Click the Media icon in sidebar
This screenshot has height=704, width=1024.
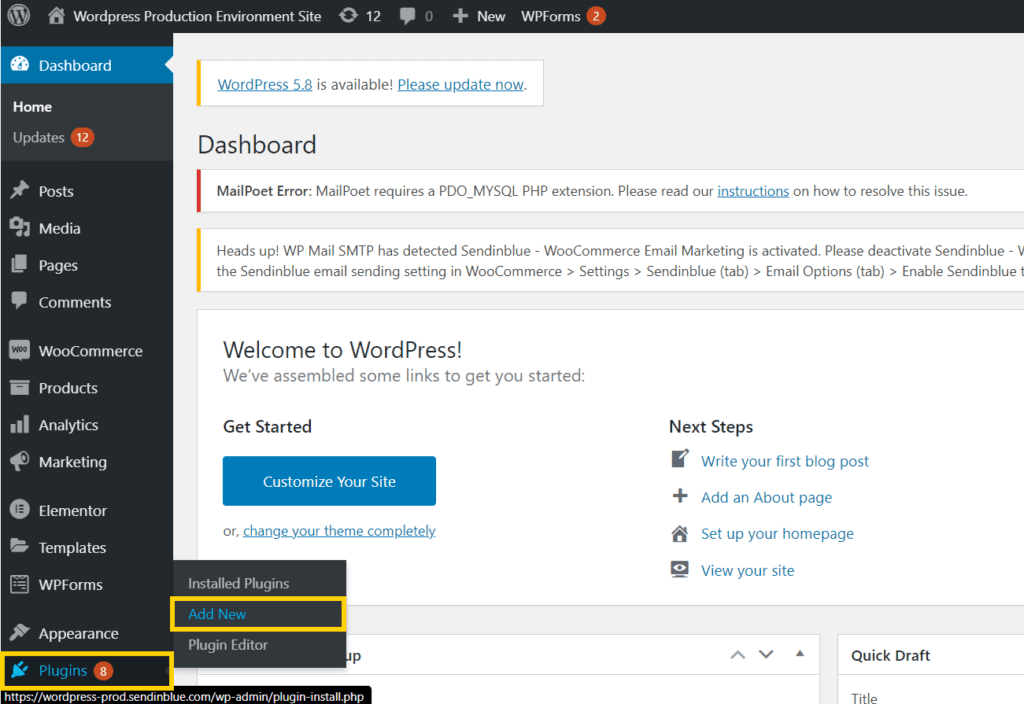pos(20,227)
